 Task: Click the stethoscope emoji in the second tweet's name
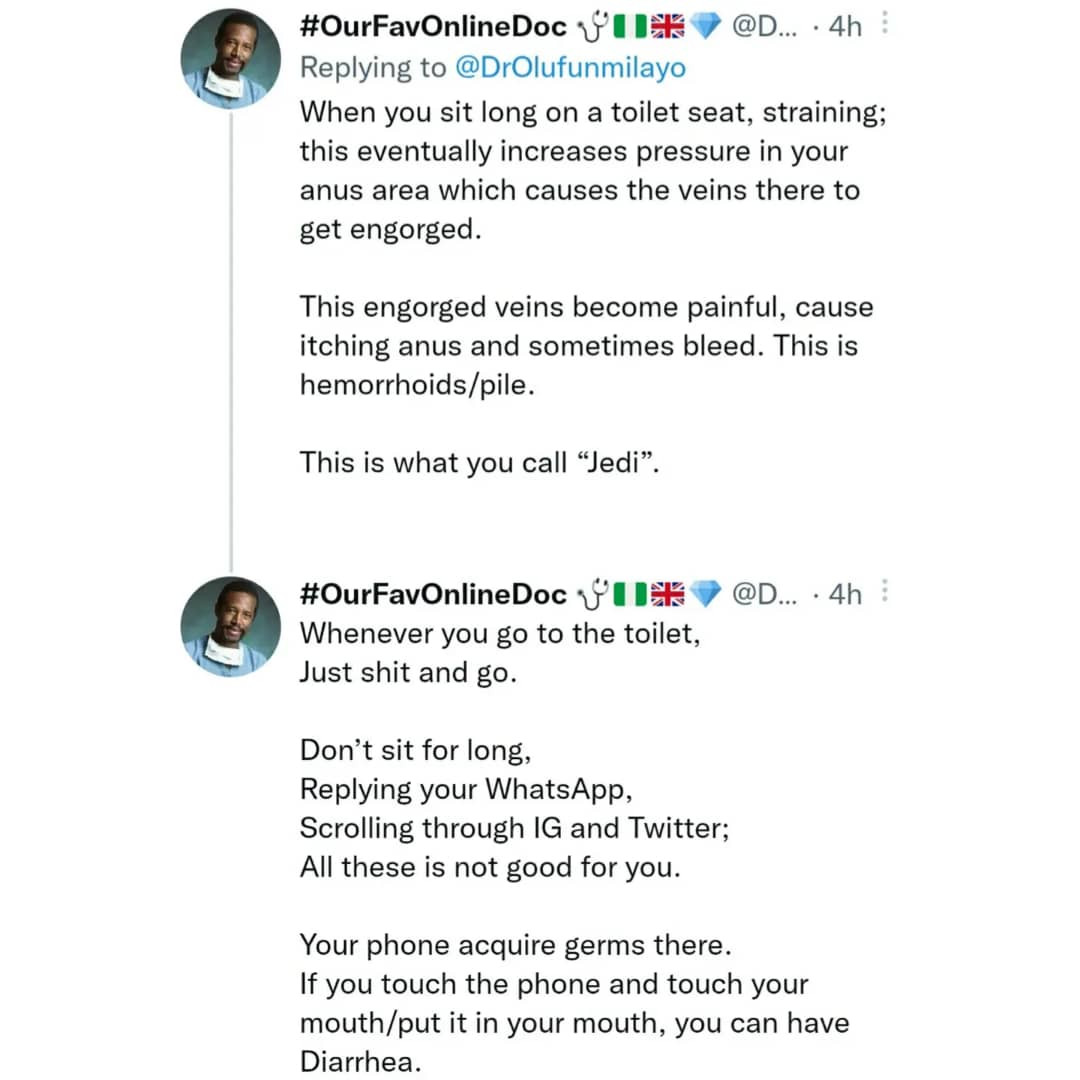click(586, 596)
